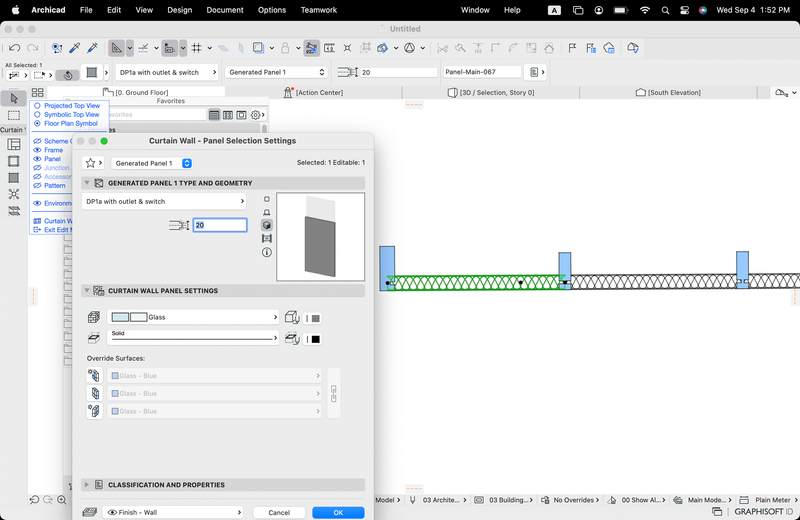800x520 pixels.
Task: Expand the Classification and Properties section
Action: click(x=87, y=485)
